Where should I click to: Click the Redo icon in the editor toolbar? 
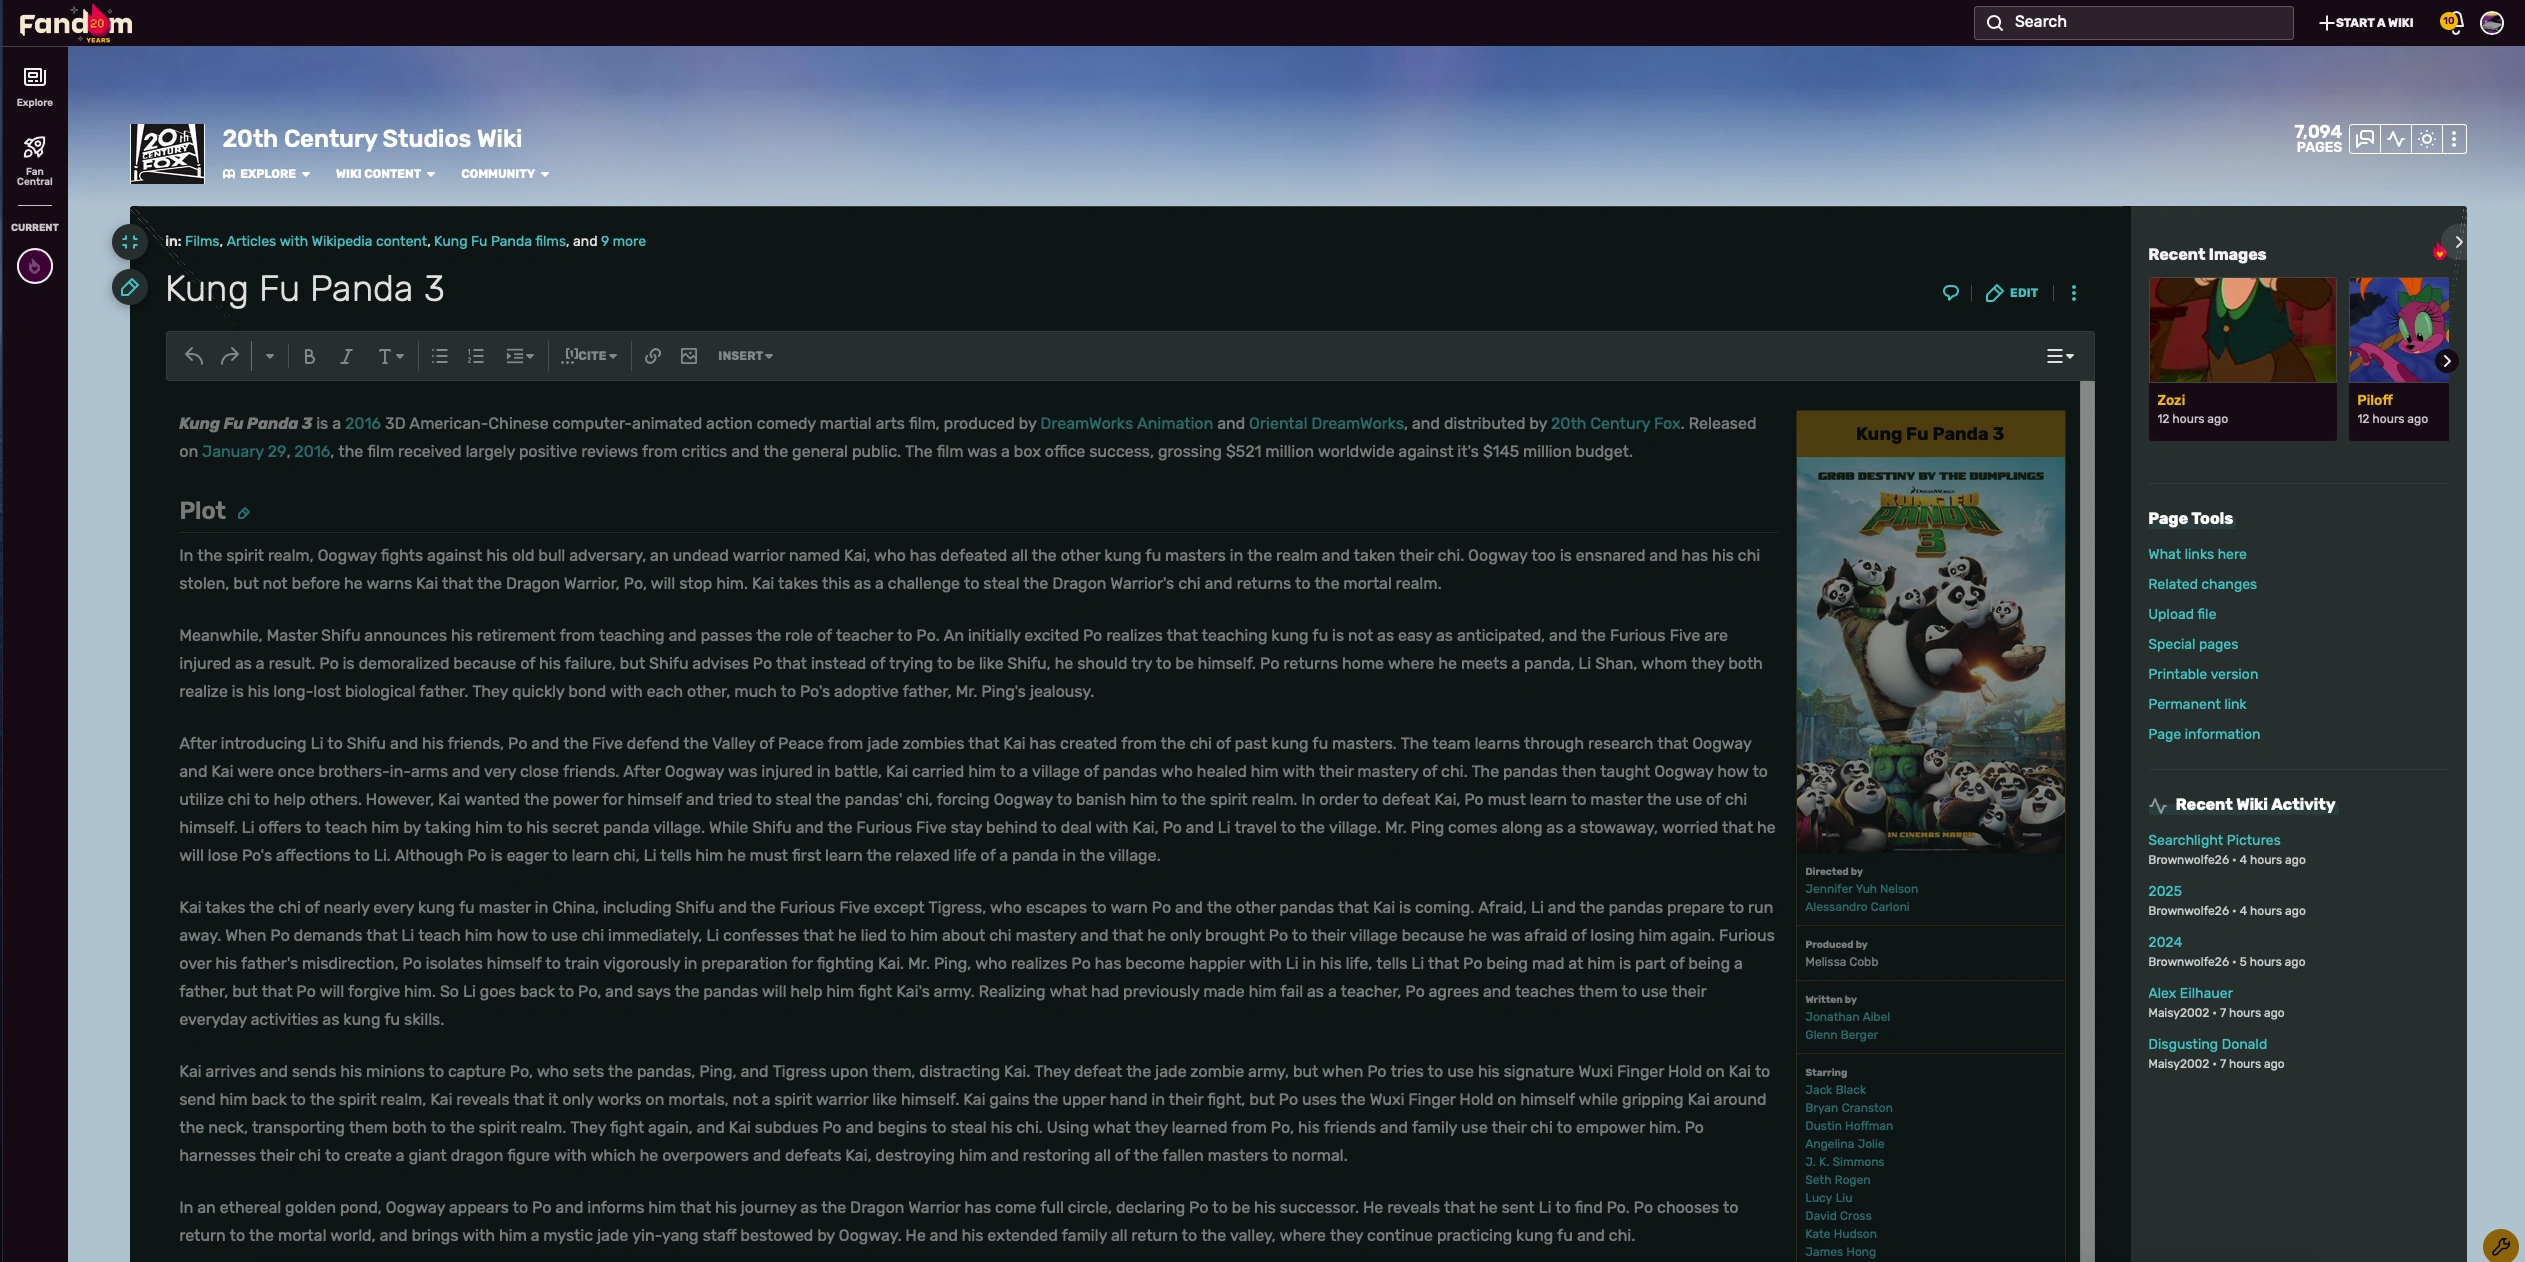pyautogui.click(x=229, y=356)
